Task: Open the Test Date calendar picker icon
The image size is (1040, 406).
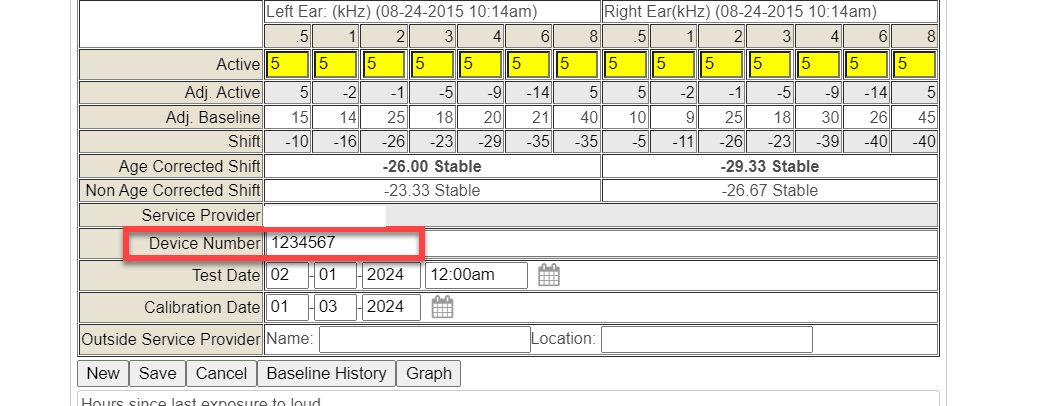Action: [548, 276]
